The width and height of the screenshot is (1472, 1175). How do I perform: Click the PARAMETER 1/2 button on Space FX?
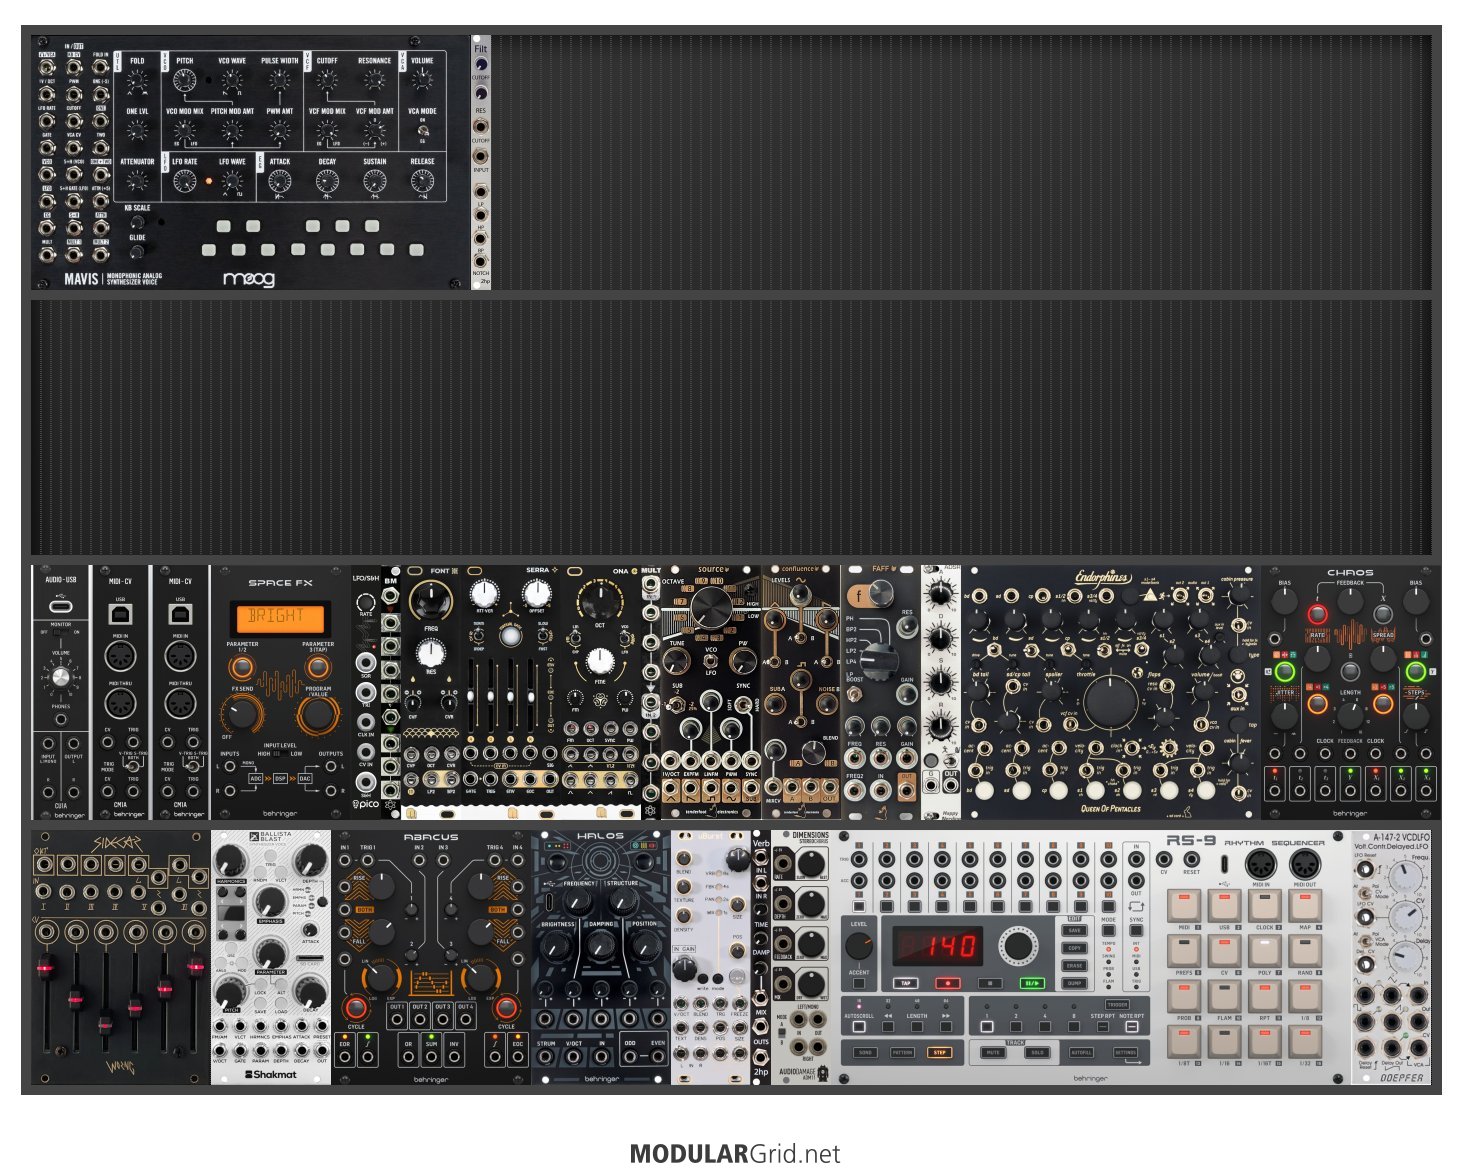[241, 668]
